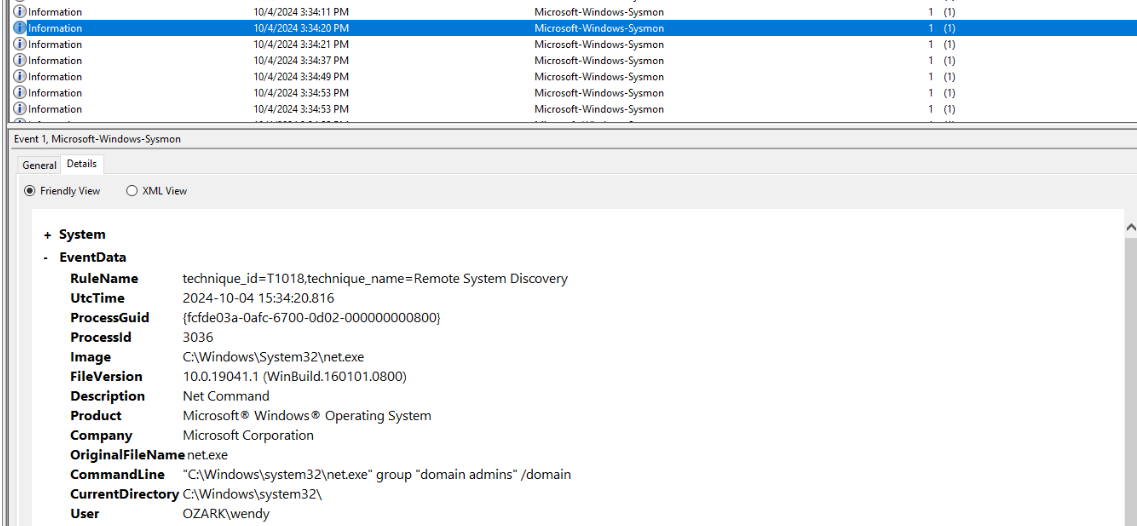Select the Source cell of the 3:34:37 PM event
The height and width of the screenshot is (526, 1137).
click(x=598, y=60)
